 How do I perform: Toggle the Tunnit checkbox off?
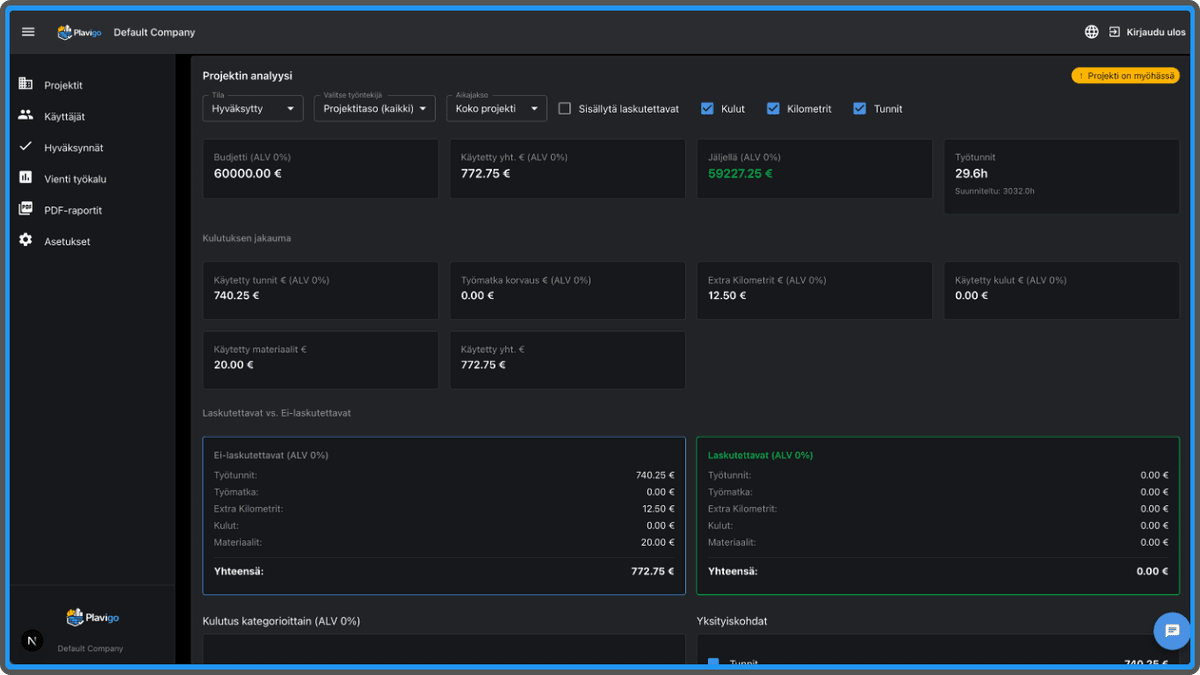click(859, 108)
